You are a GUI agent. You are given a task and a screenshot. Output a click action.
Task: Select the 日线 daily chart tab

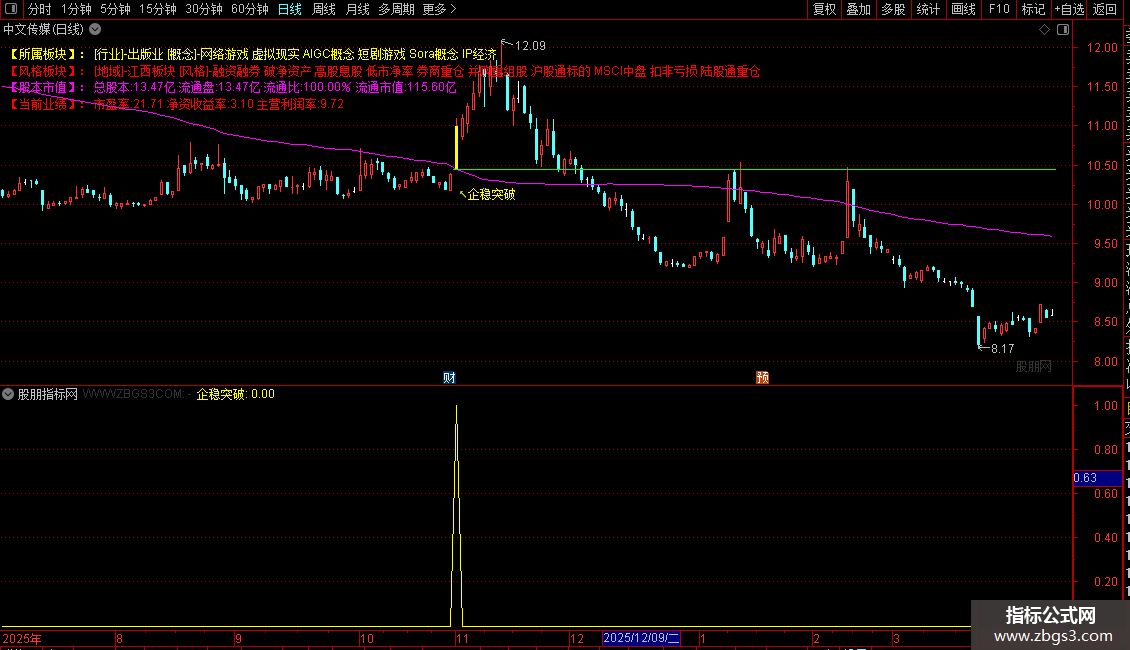tap(290, 9)
